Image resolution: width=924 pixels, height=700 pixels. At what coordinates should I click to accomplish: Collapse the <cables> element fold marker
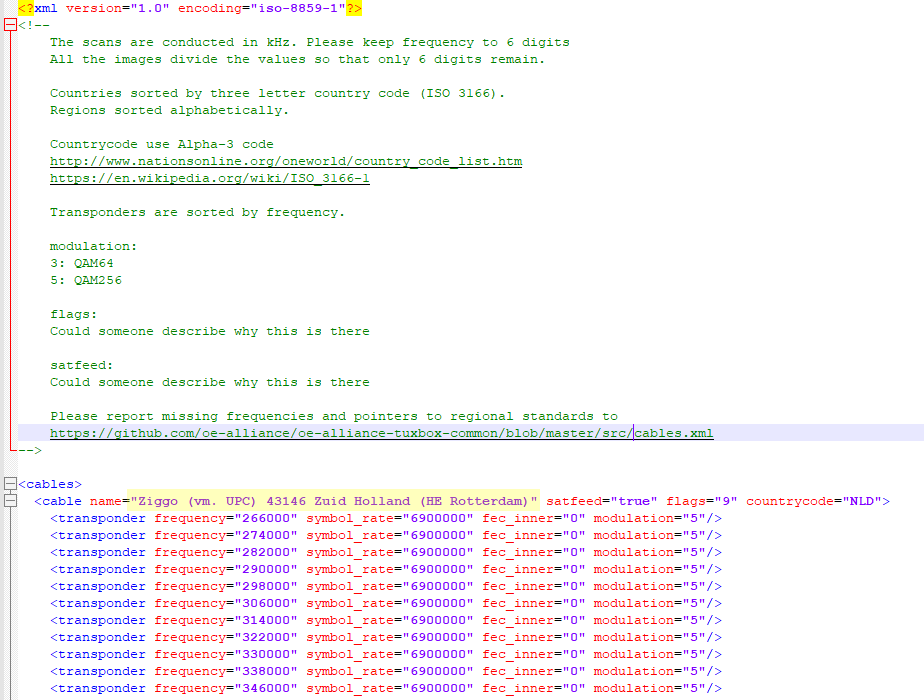point(10,484)
